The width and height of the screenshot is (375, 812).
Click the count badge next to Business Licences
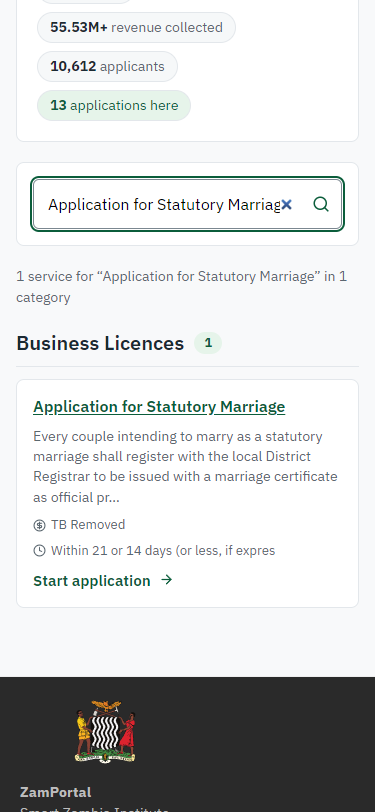click(208, 343)
